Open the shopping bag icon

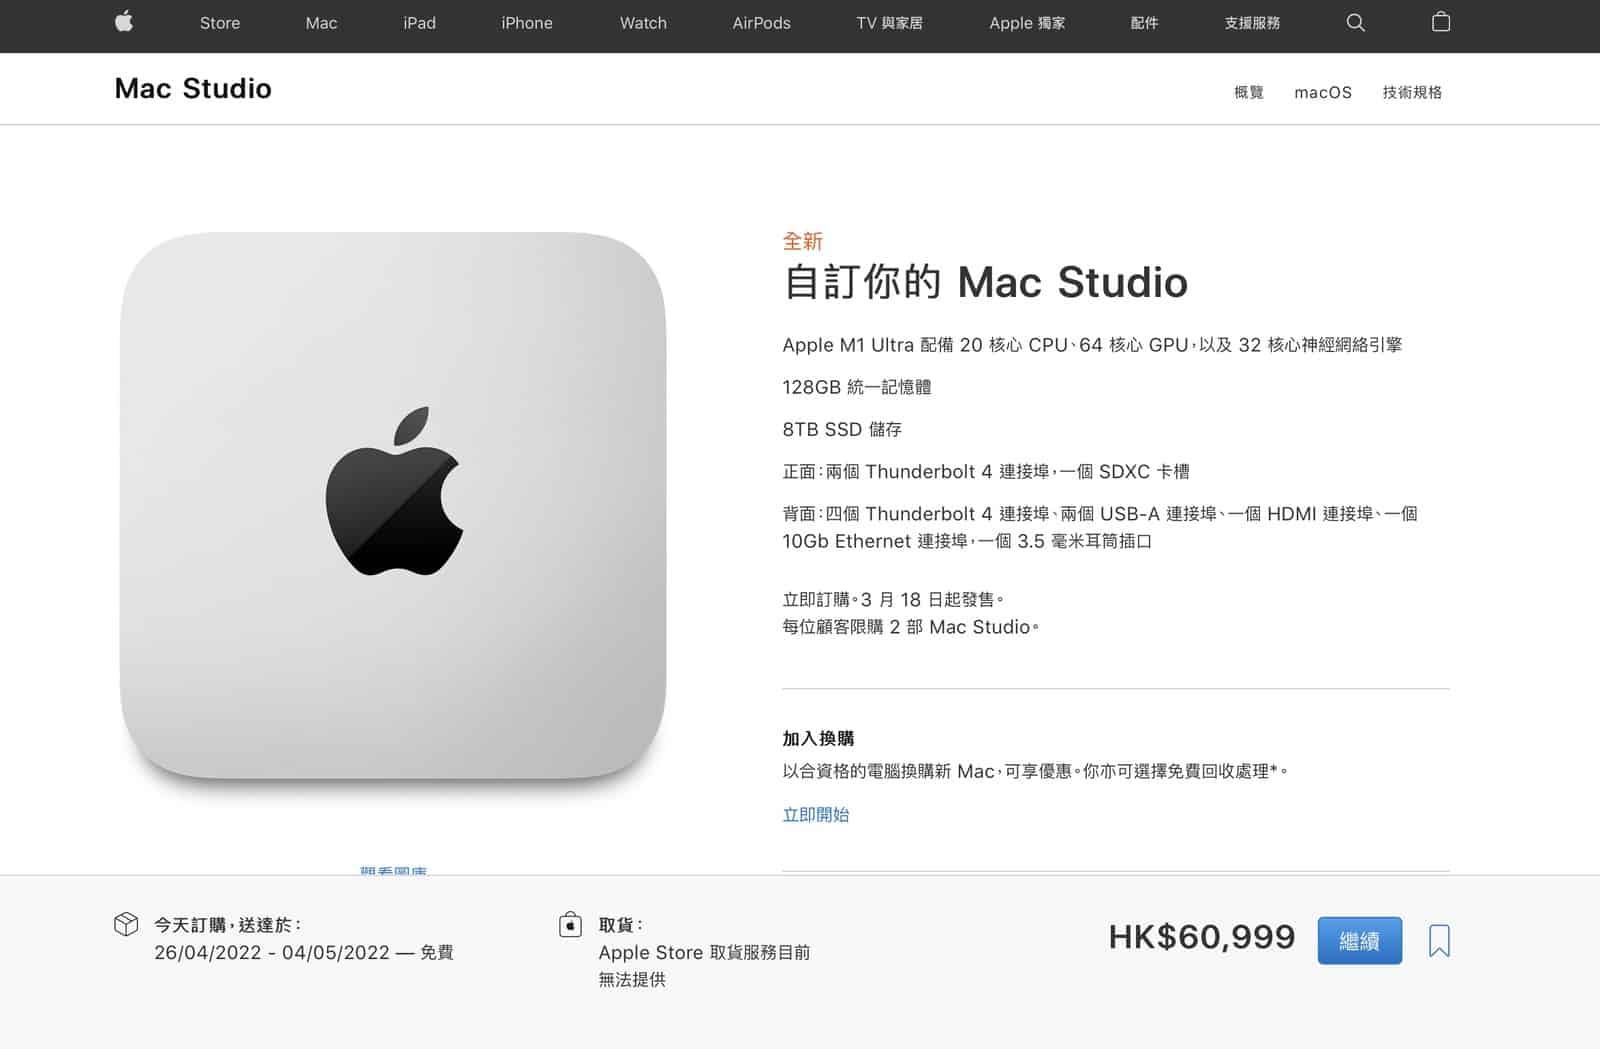click(1441, 22)
